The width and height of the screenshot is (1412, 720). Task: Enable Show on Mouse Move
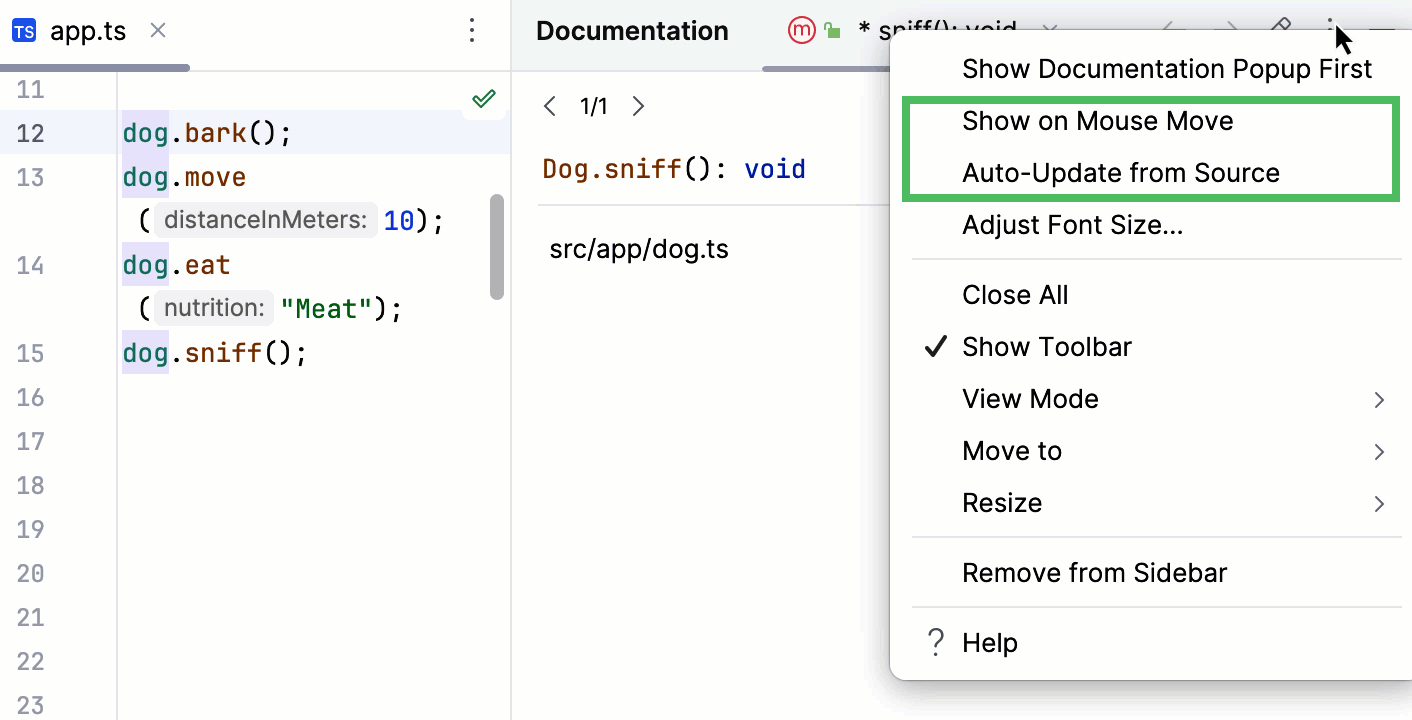1096,120
